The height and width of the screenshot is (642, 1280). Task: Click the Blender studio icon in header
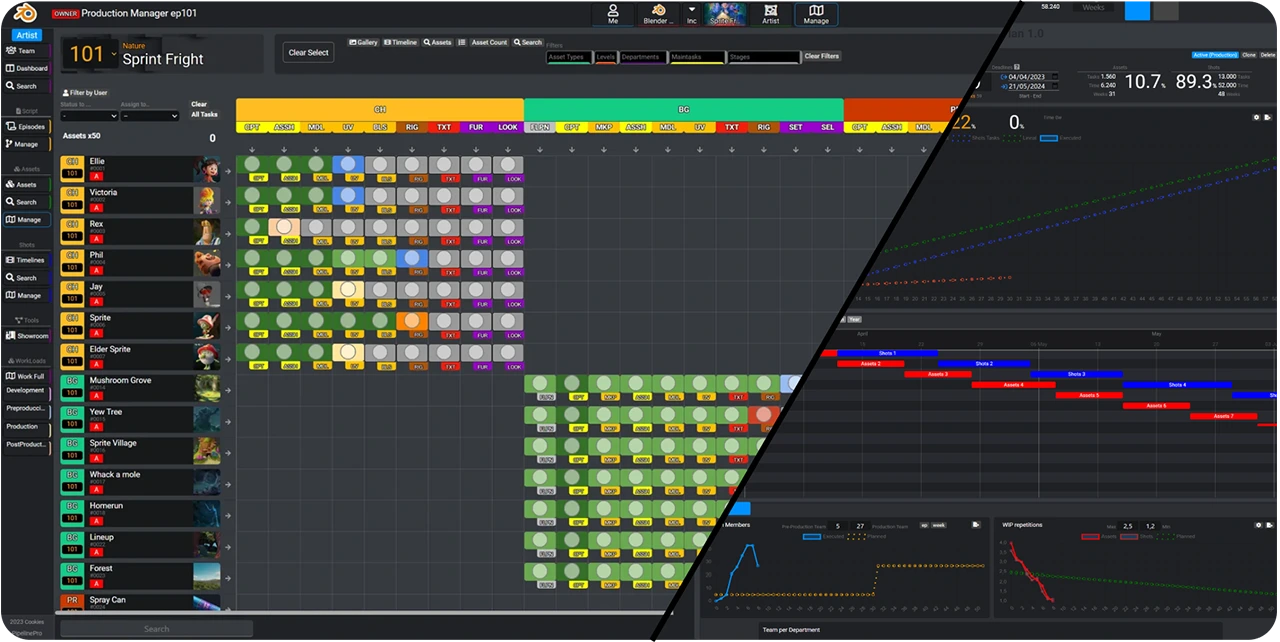coord(658,14)
